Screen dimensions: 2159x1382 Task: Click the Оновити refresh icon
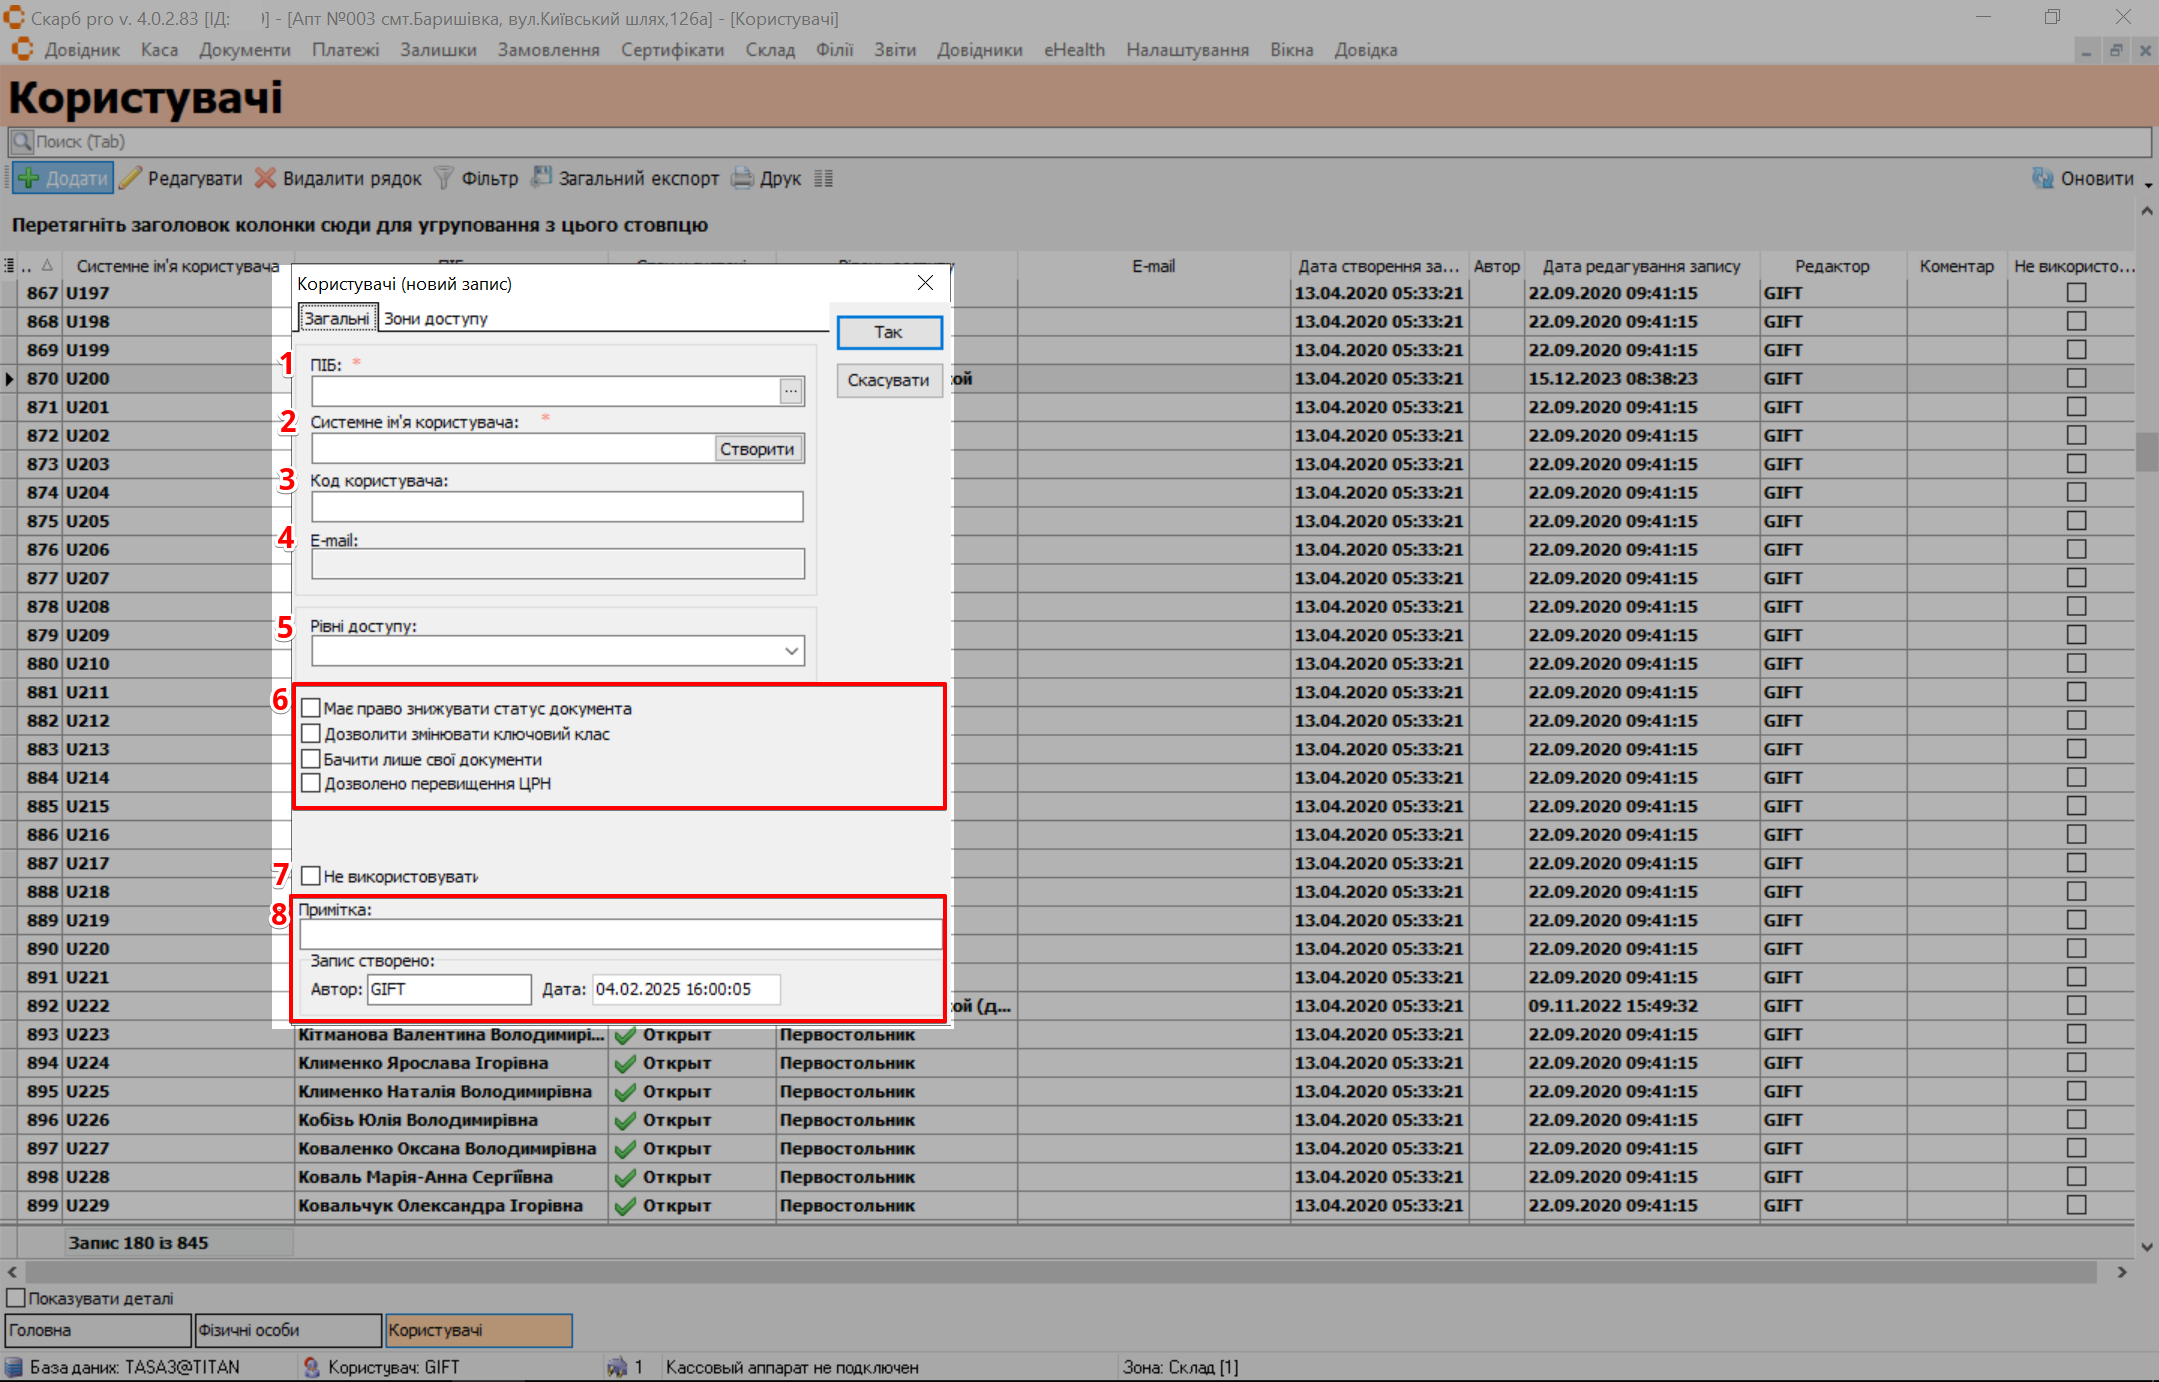click(x=2043, y=179)
